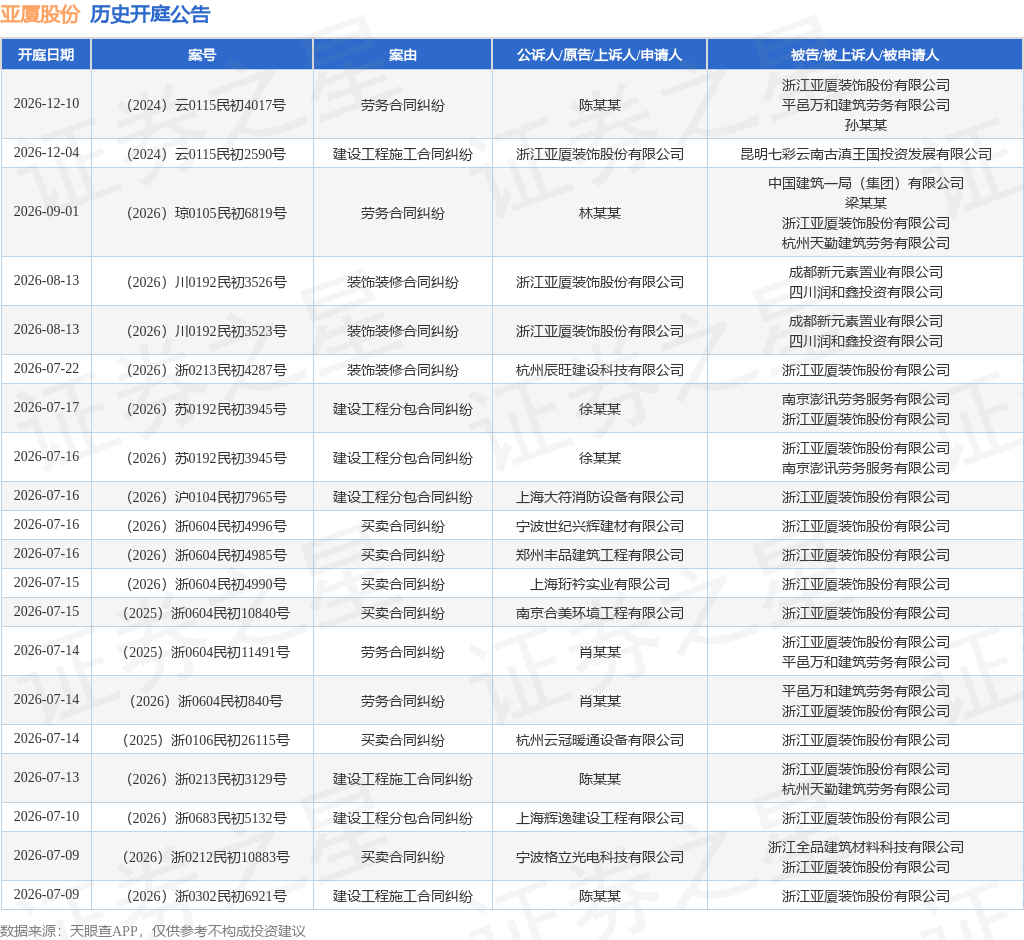Click the date 2026-12-10 cell

(46, 103)
